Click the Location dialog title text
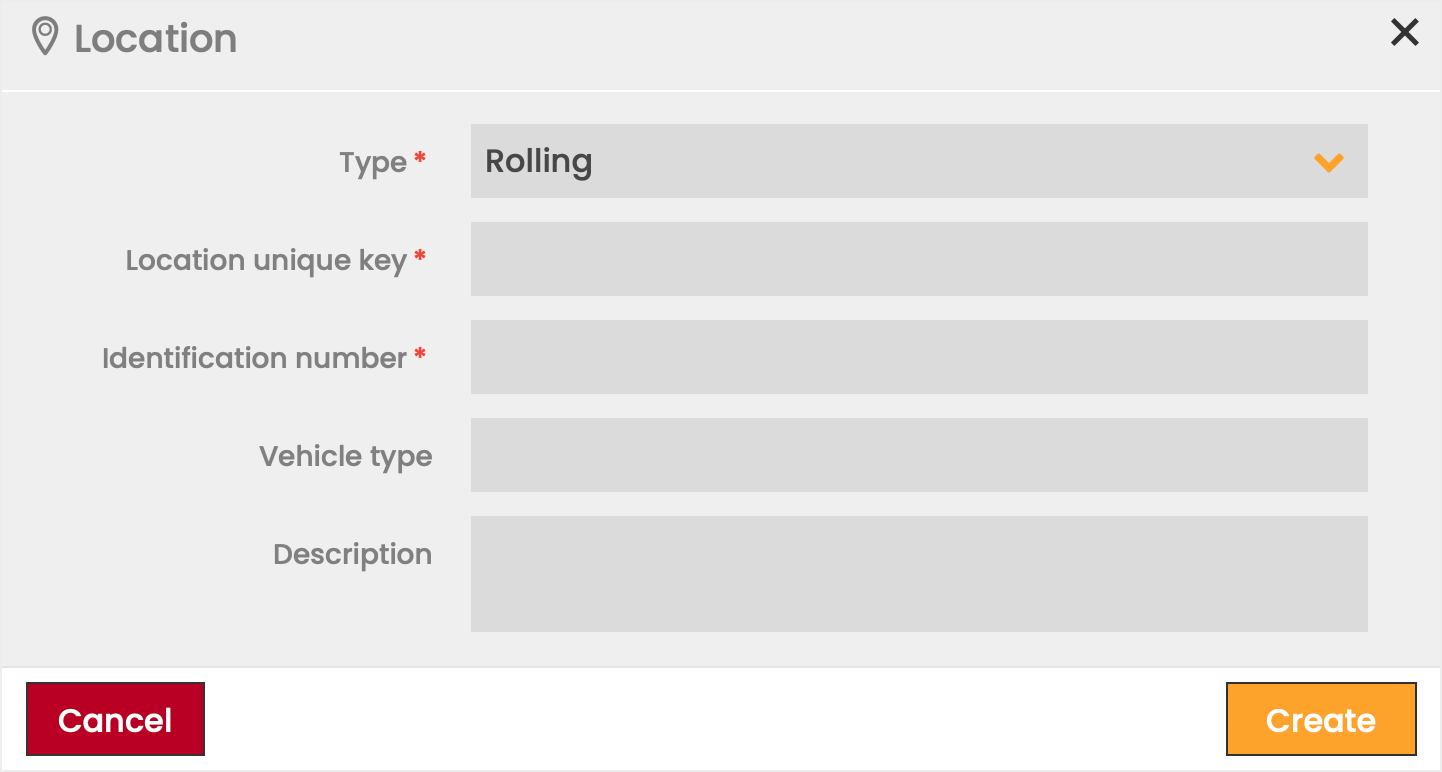 [x=156, y=39]
